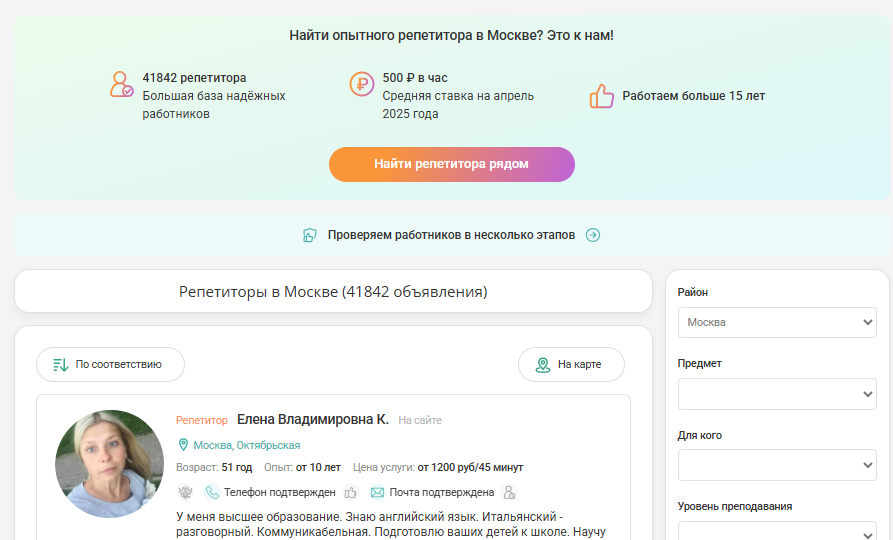Click the На сайте status text
The height and width of the screenshot is (540, 893).
coord(420,420)
